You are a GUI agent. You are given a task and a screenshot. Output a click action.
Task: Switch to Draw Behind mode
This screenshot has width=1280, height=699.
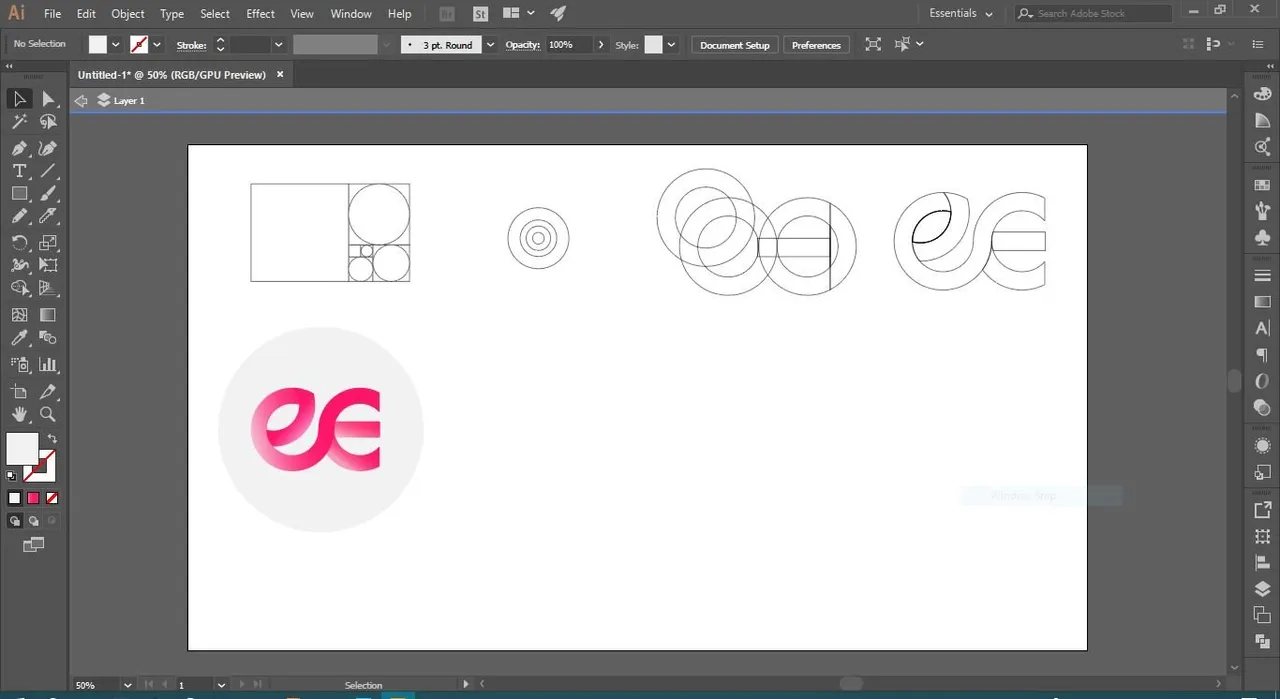(x=33, y=521)
